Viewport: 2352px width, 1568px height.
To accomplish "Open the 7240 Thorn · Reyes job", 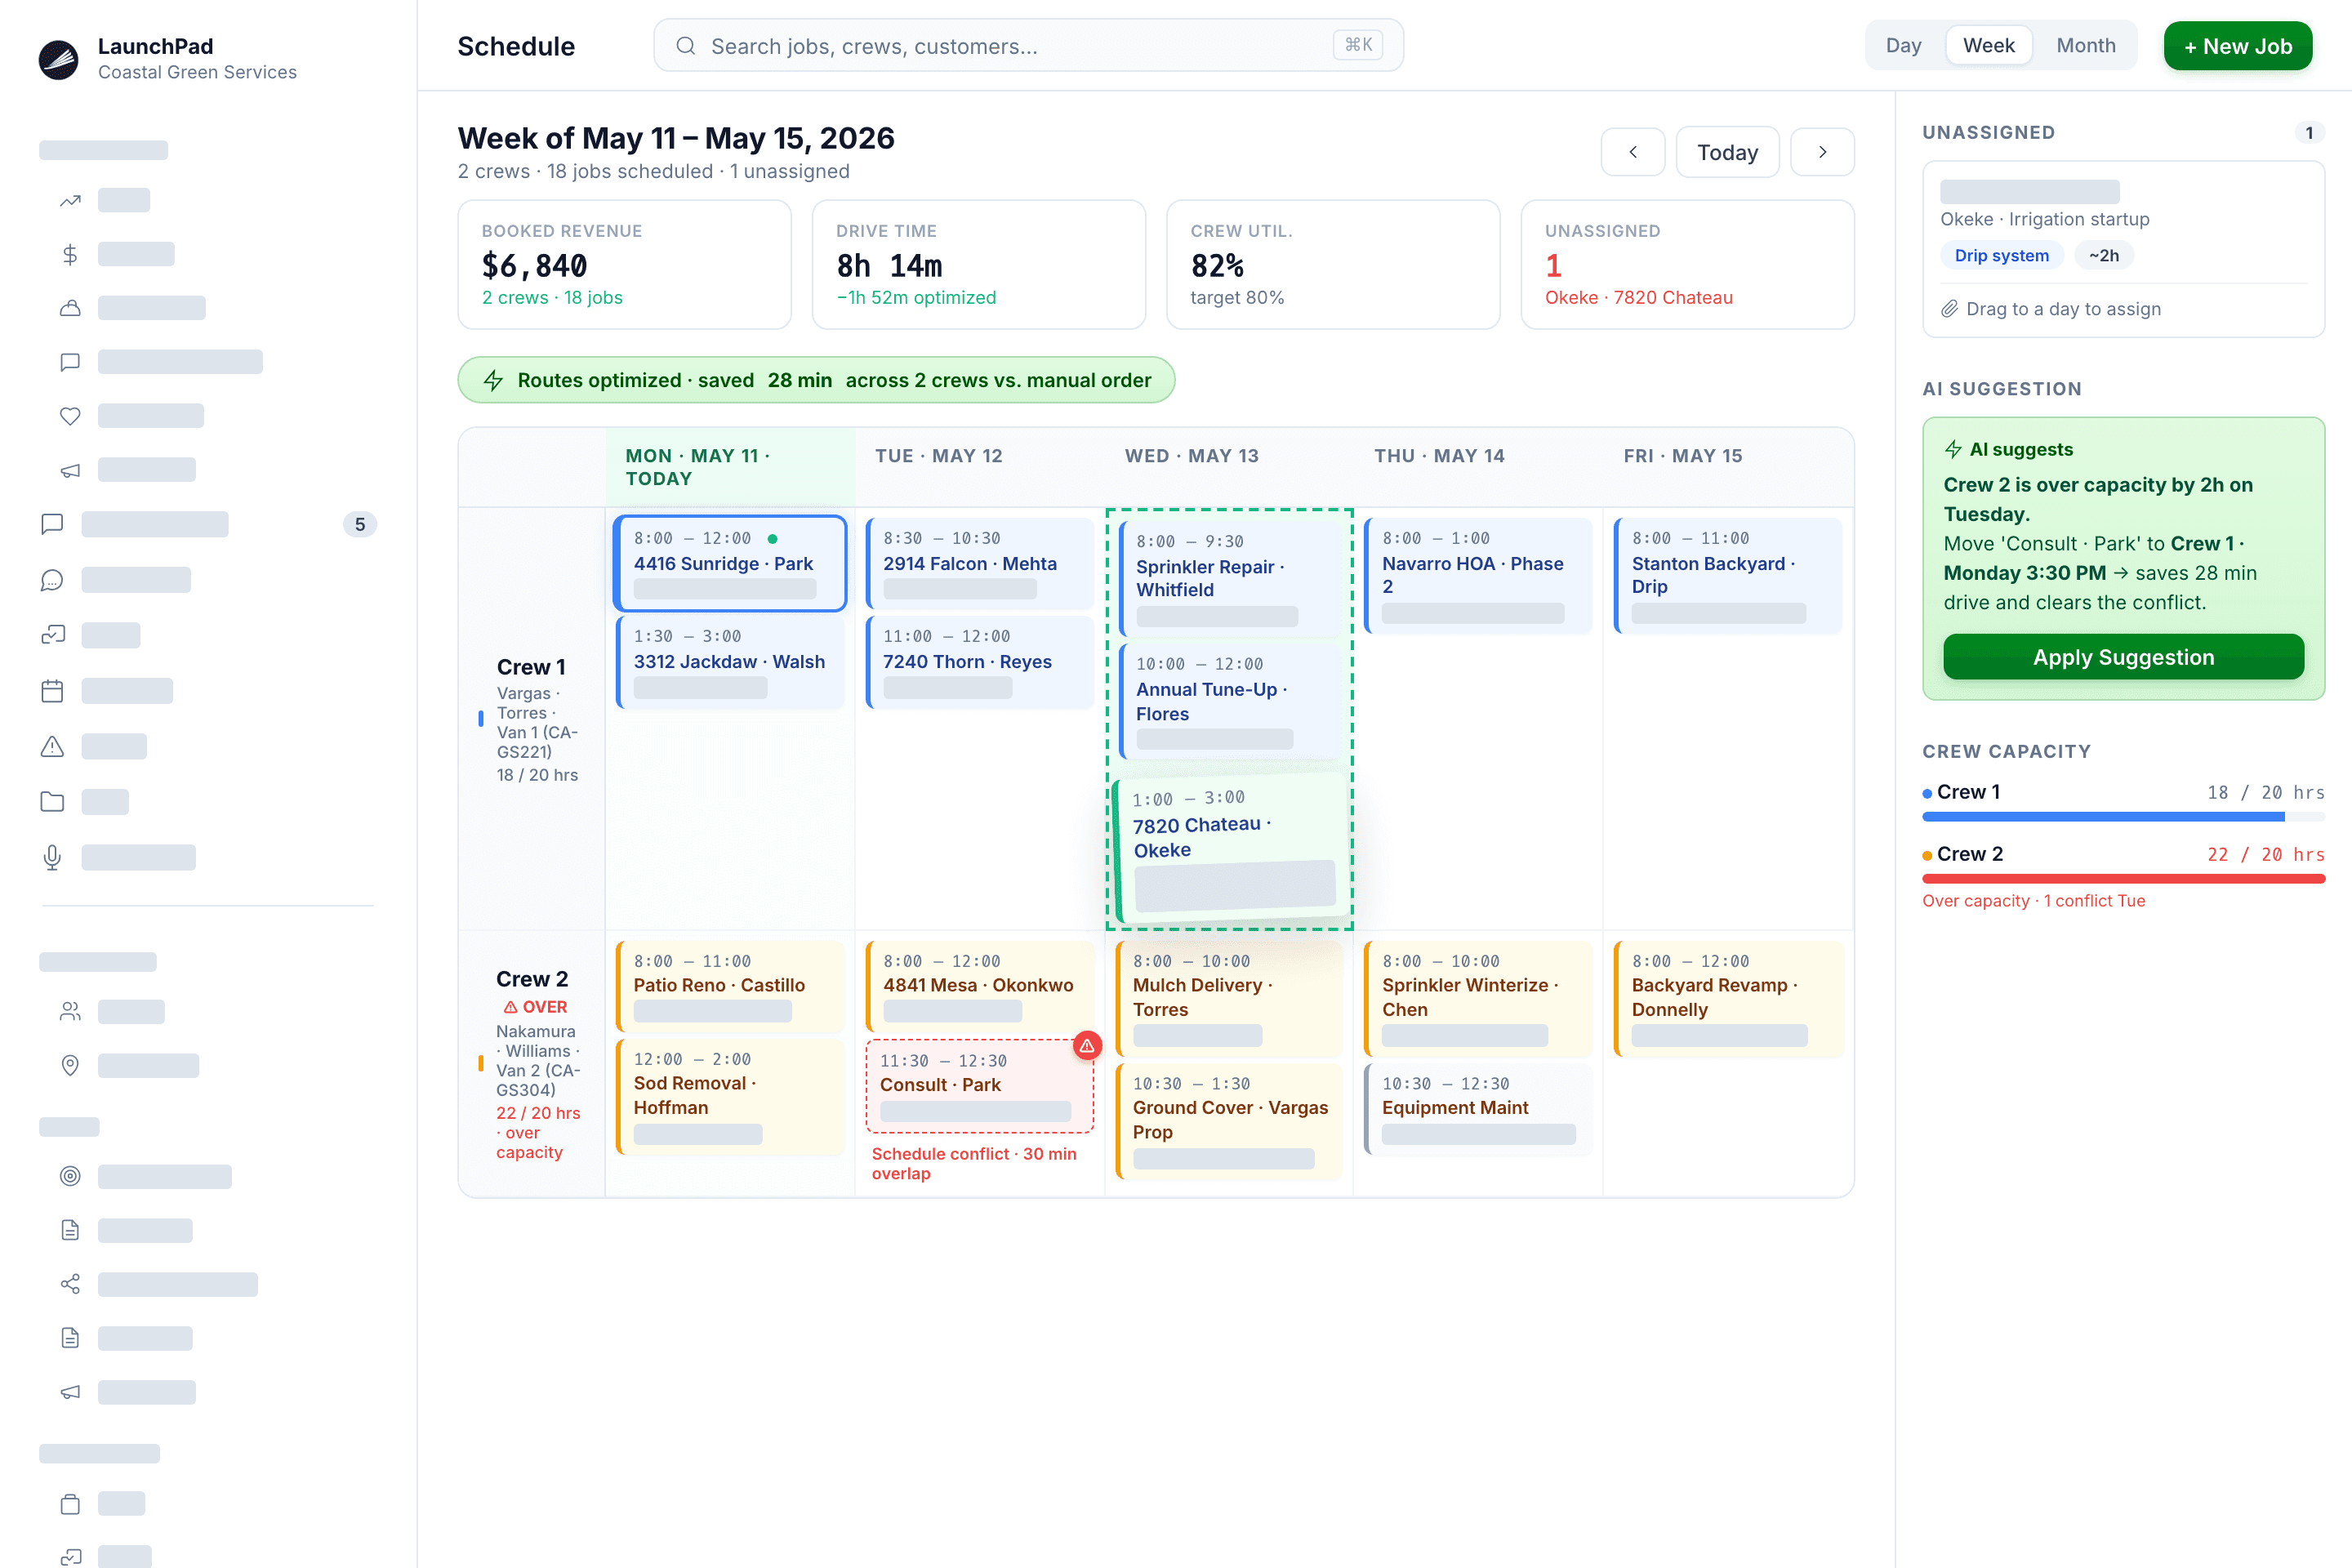I will point(980,662).
